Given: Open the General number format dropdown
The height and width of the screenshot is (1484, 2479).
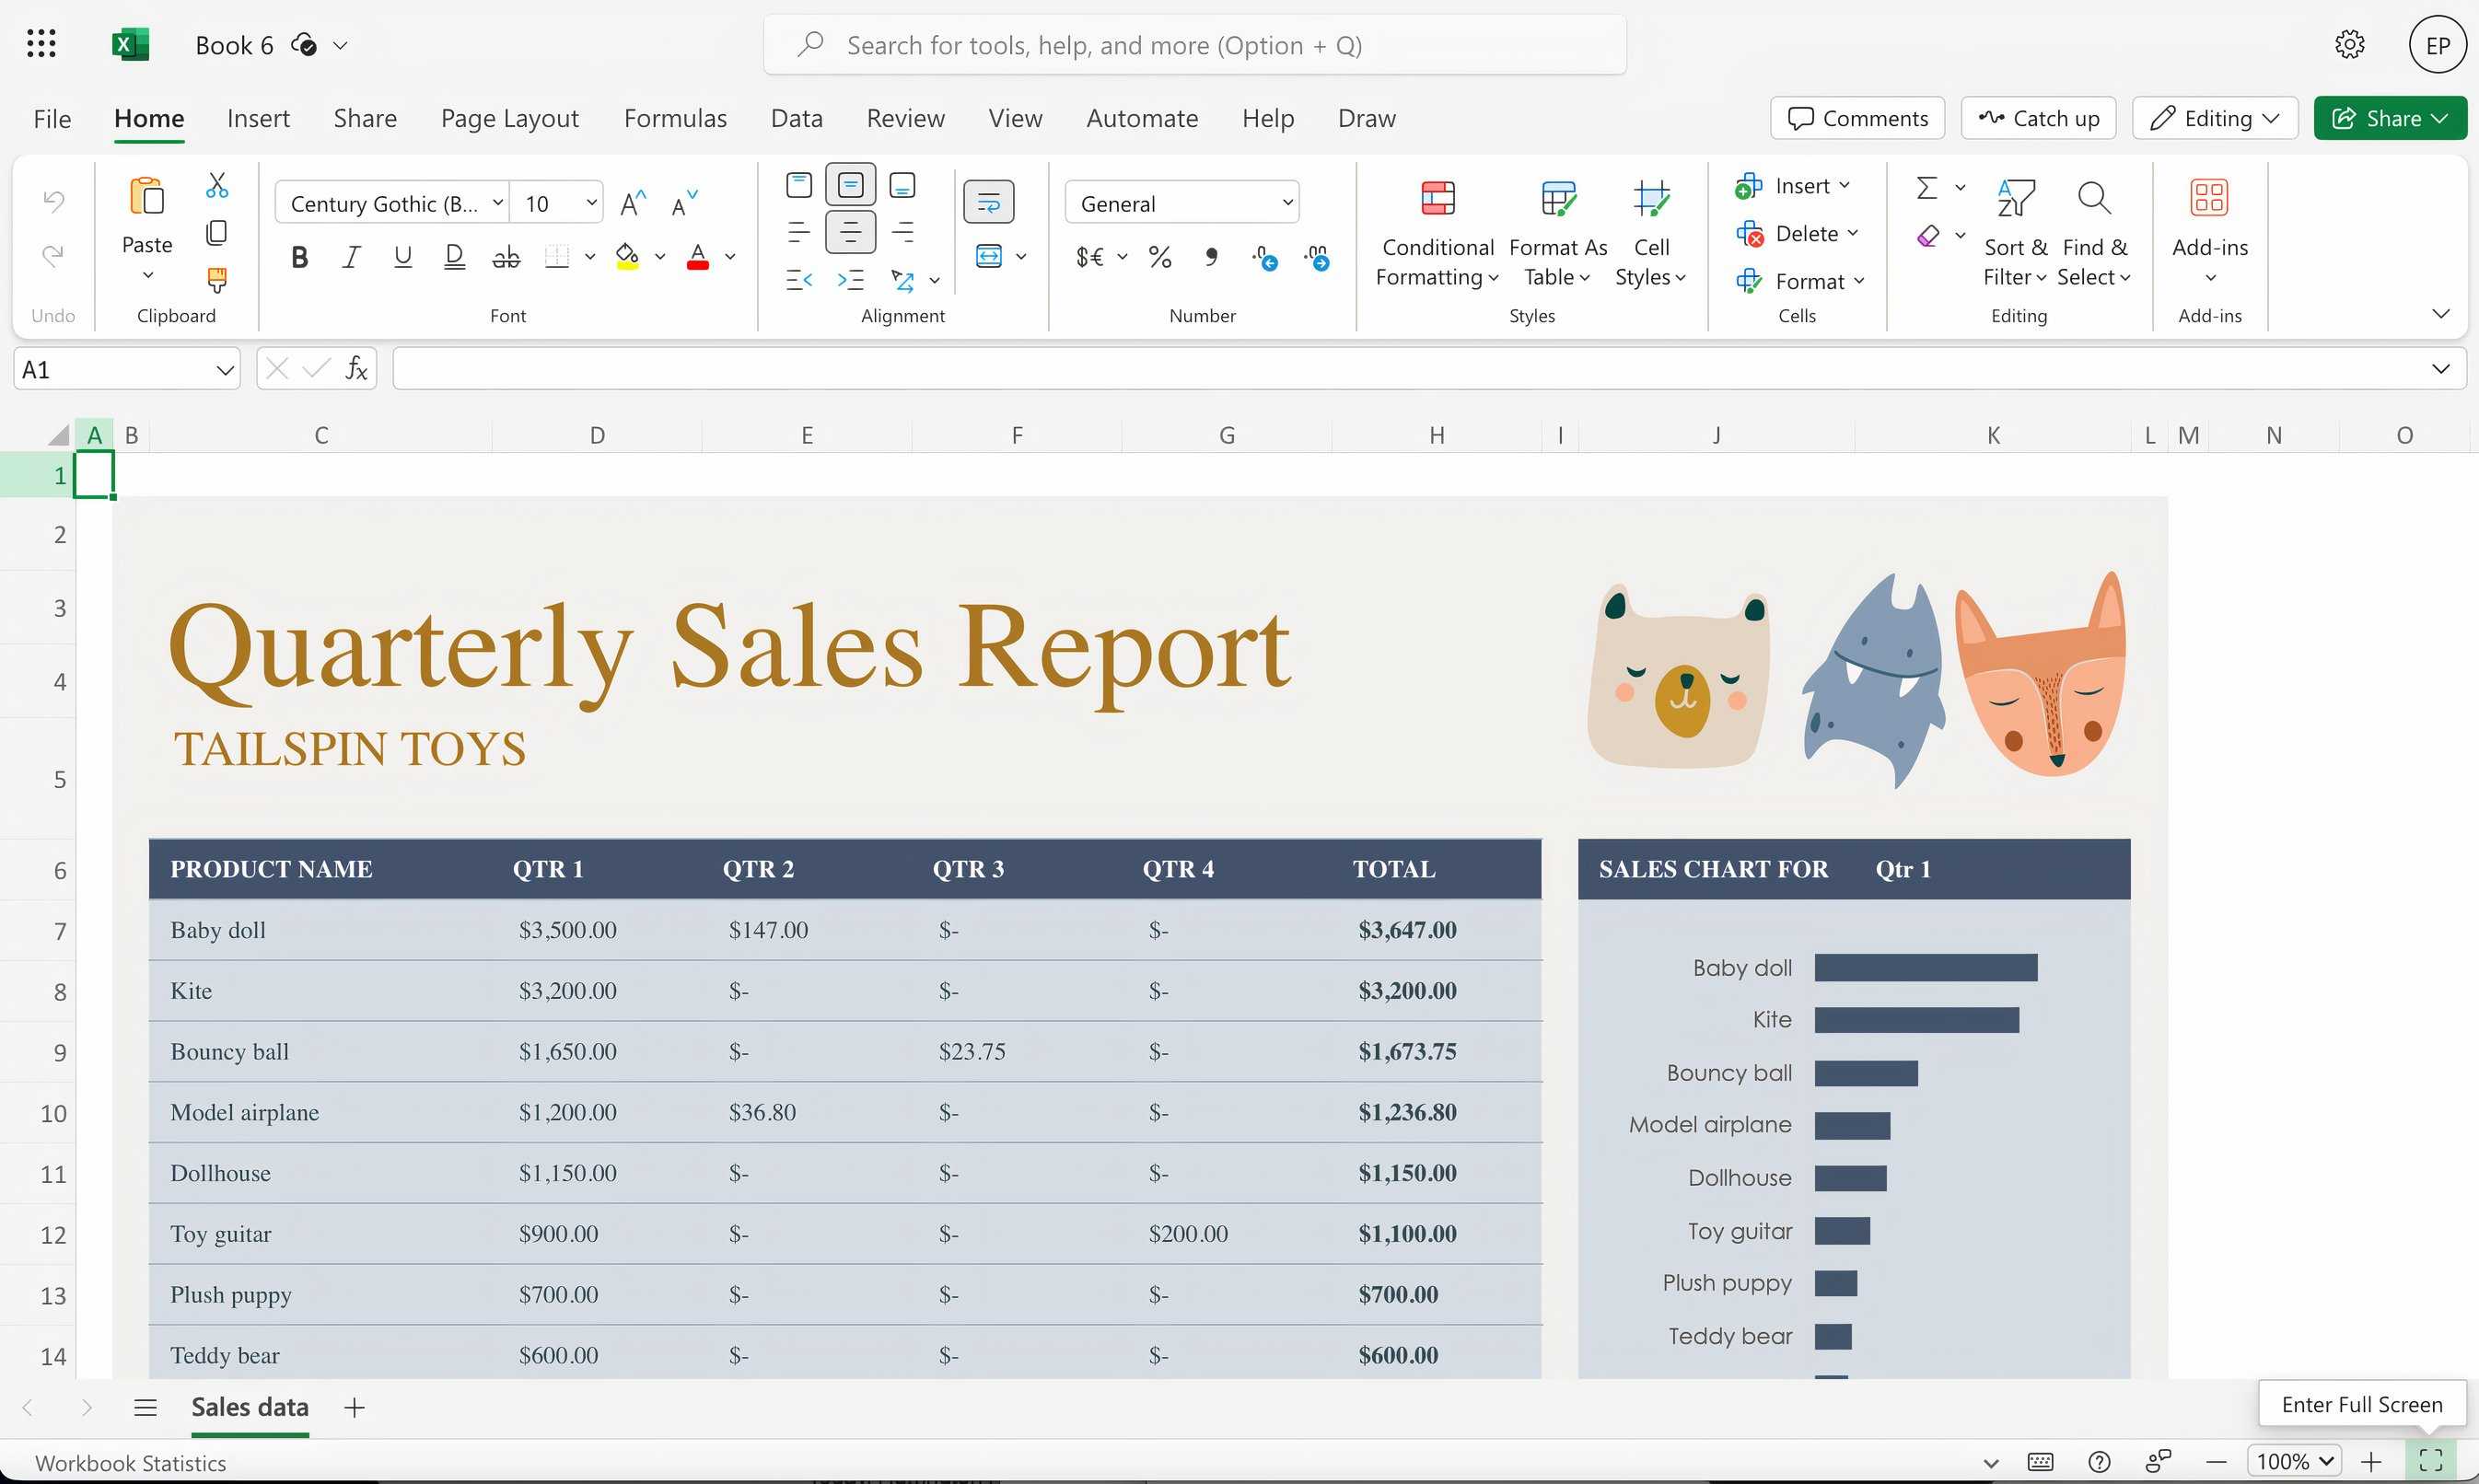Looking at the screenshot, I should click(x=1287, y=203).
